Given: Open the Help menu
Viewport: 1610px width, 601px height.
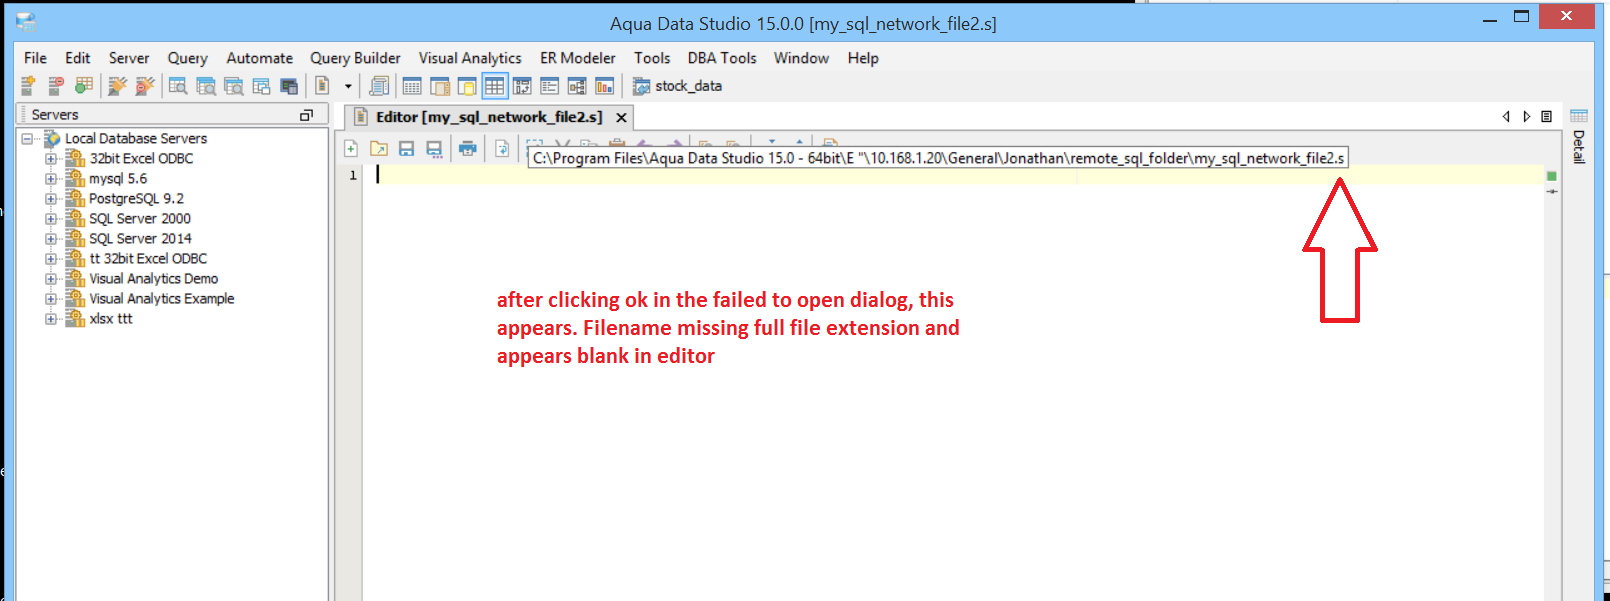Looking at the screenshot, I should [863, 58].
